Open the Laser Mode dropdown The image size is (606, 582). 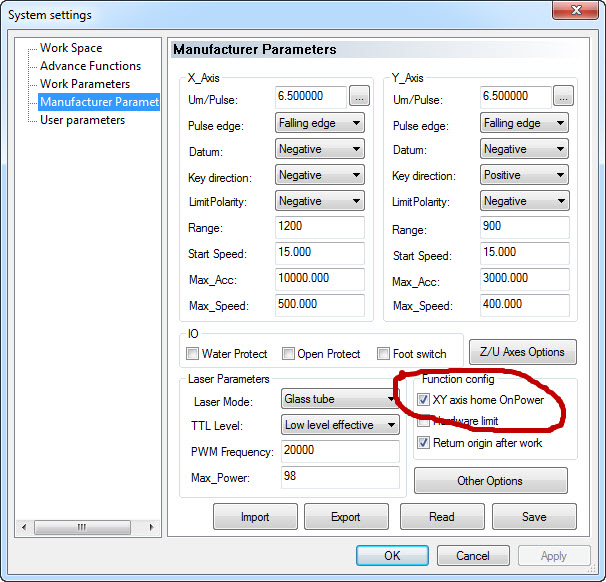(338, 399)
